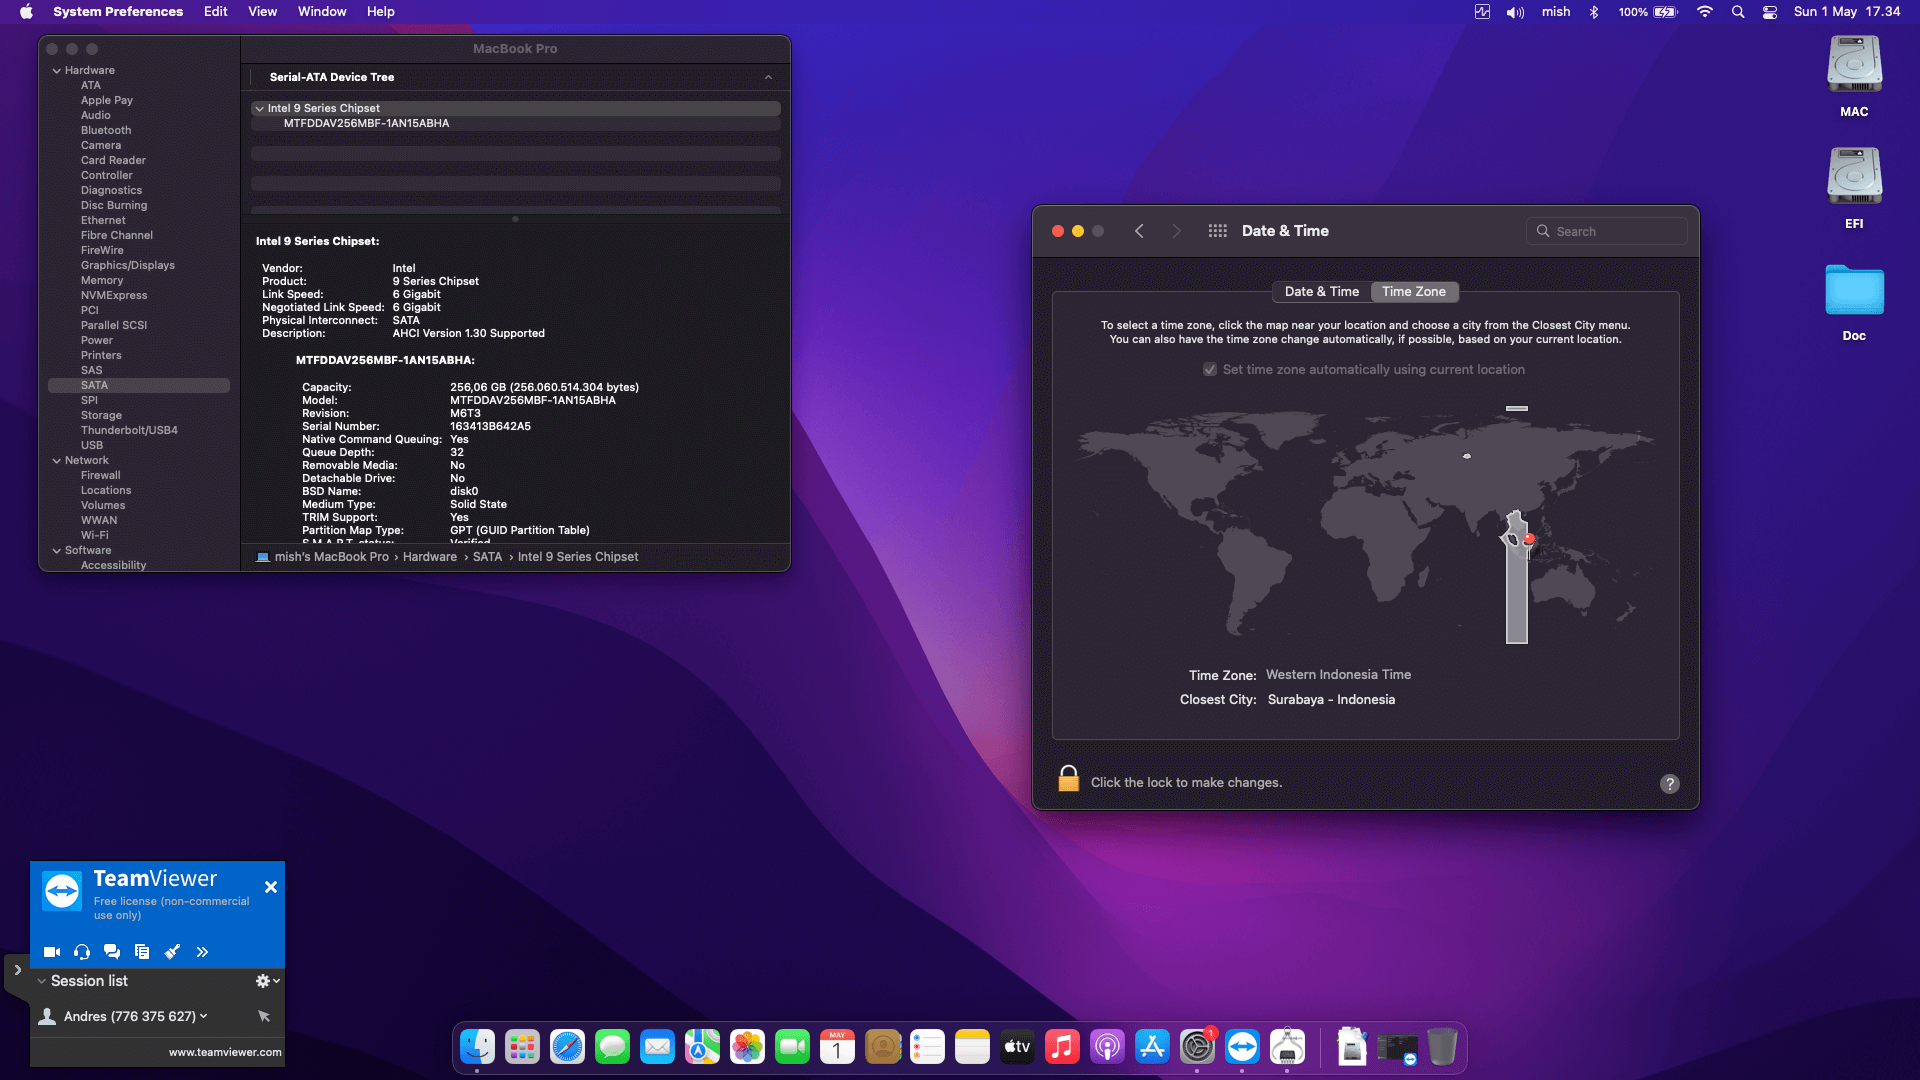Open Control Center in menu bar
Screen dimensions: 1920x1080
[1770, 12]
